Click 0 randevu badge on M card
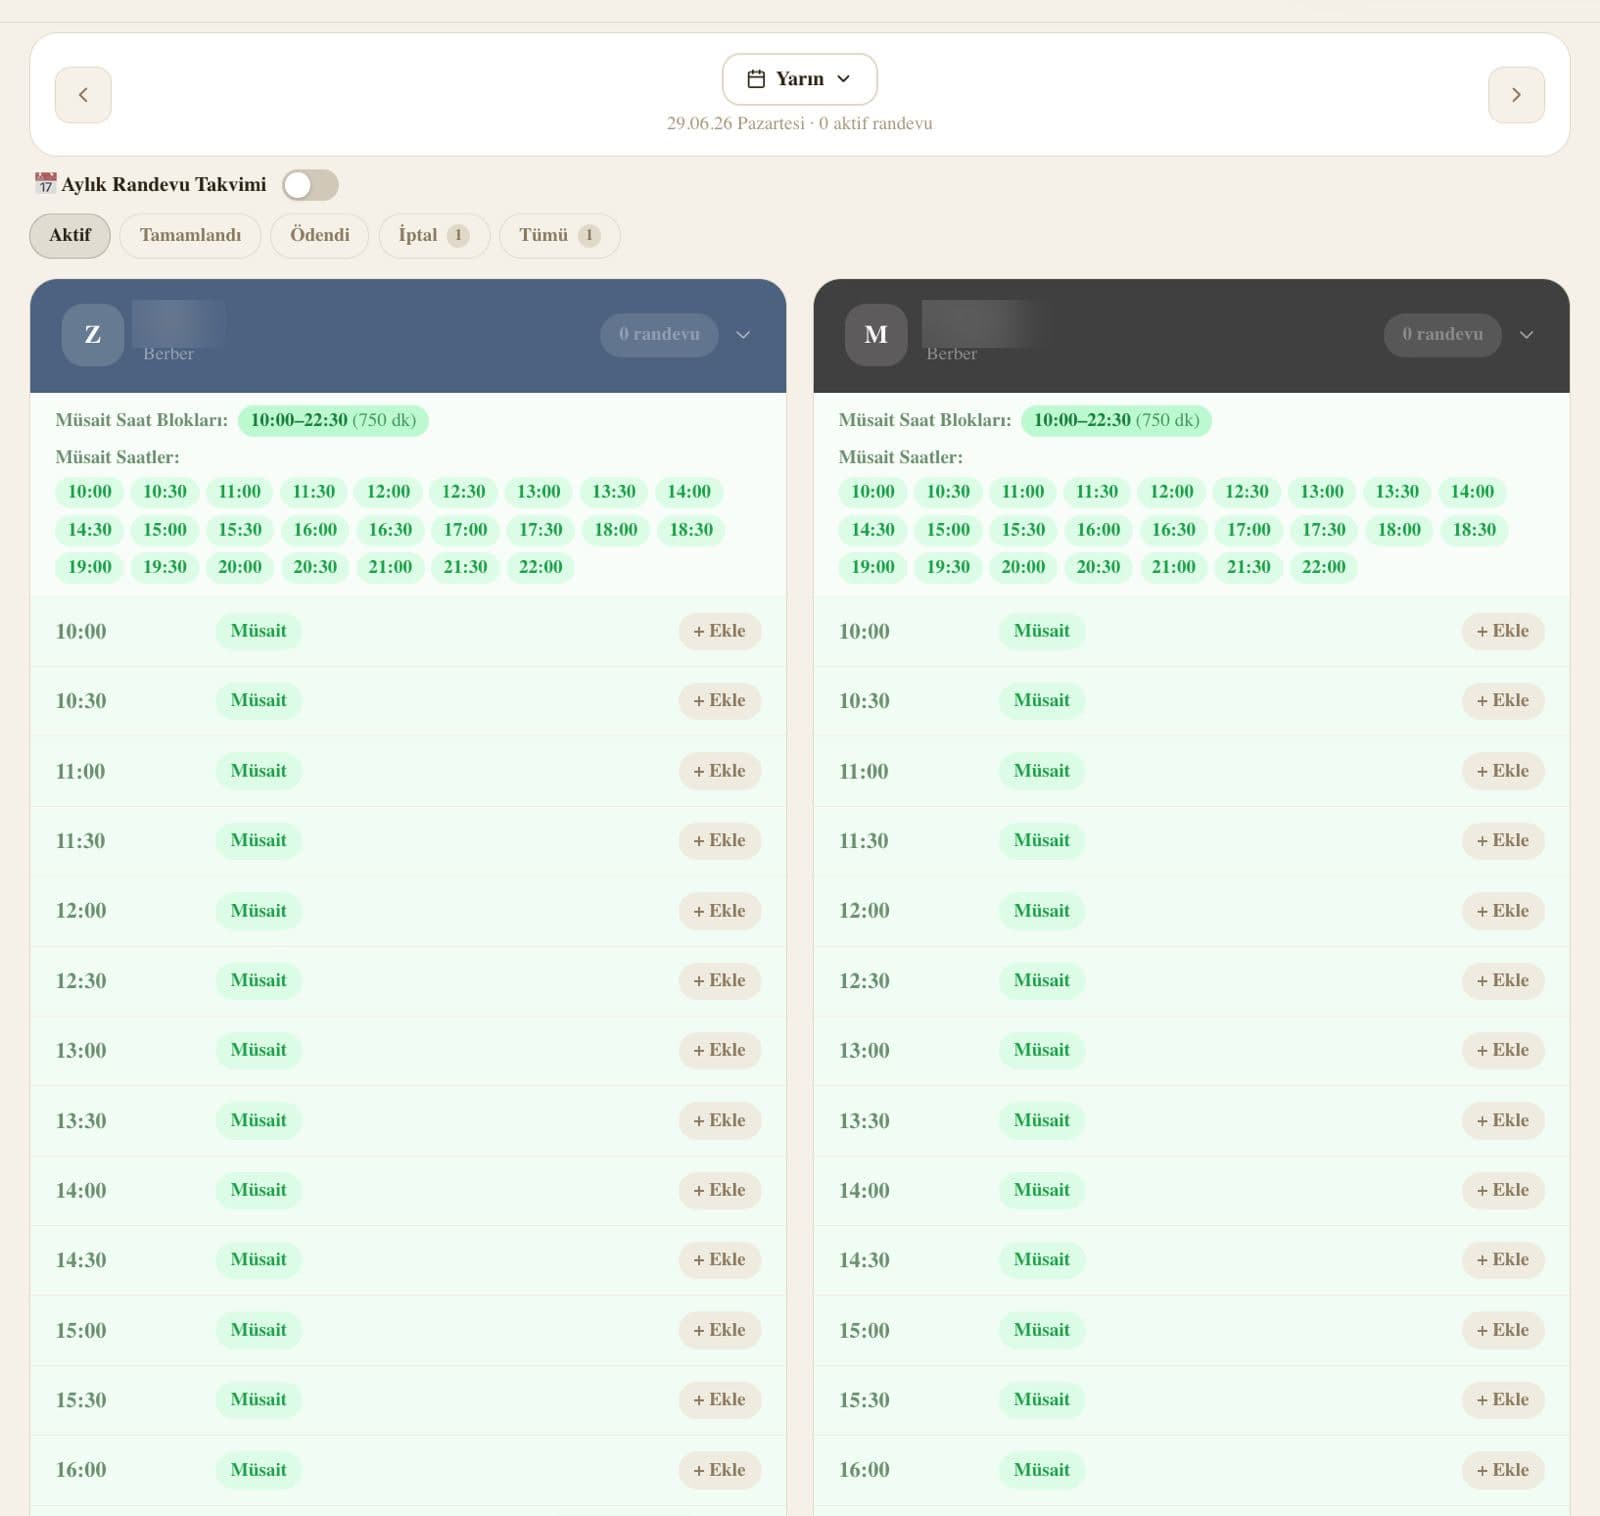 (1442, 334)
